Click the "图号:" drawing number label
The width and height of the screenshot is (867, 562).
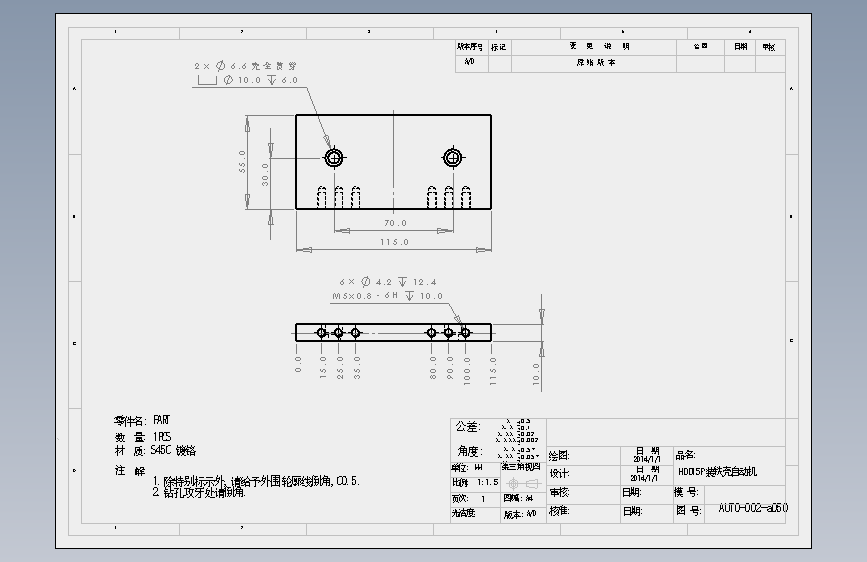(689, 511)
